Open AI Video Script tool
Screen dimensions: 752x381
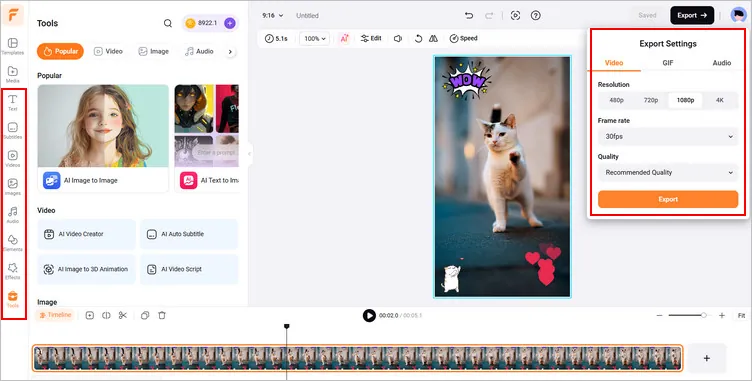click(189, 269)
